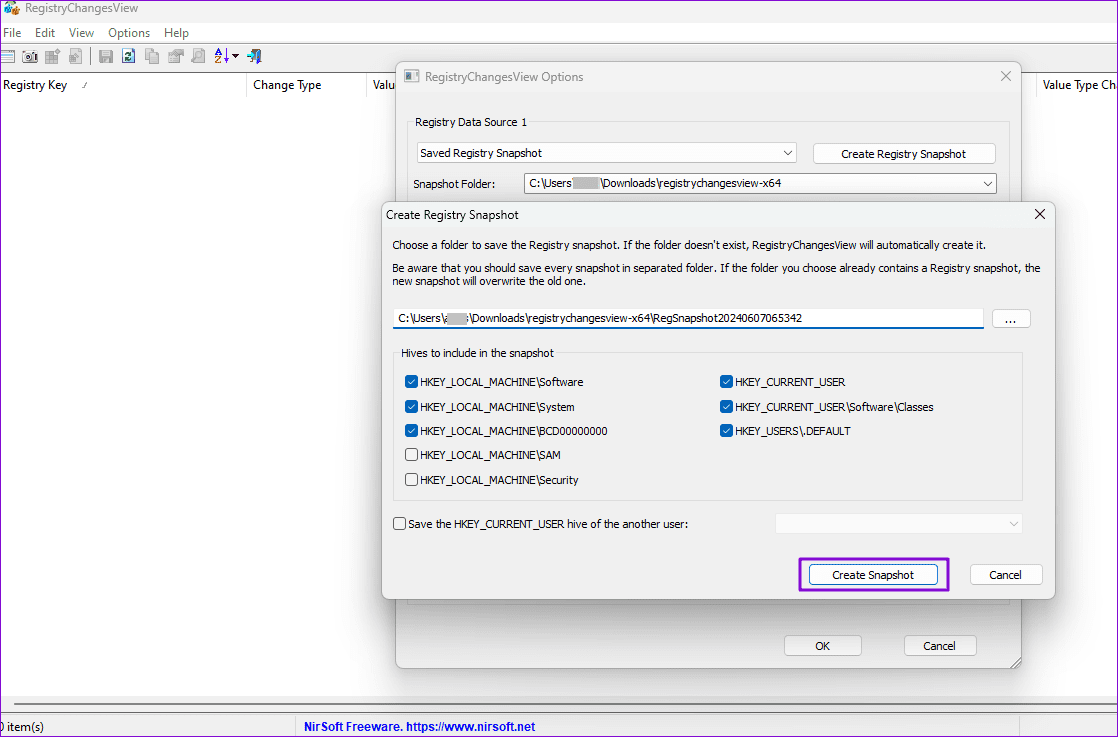Screen dimensions: 1118x737
Task: Click the exit door toolbar icon
Action: point(255,56)
